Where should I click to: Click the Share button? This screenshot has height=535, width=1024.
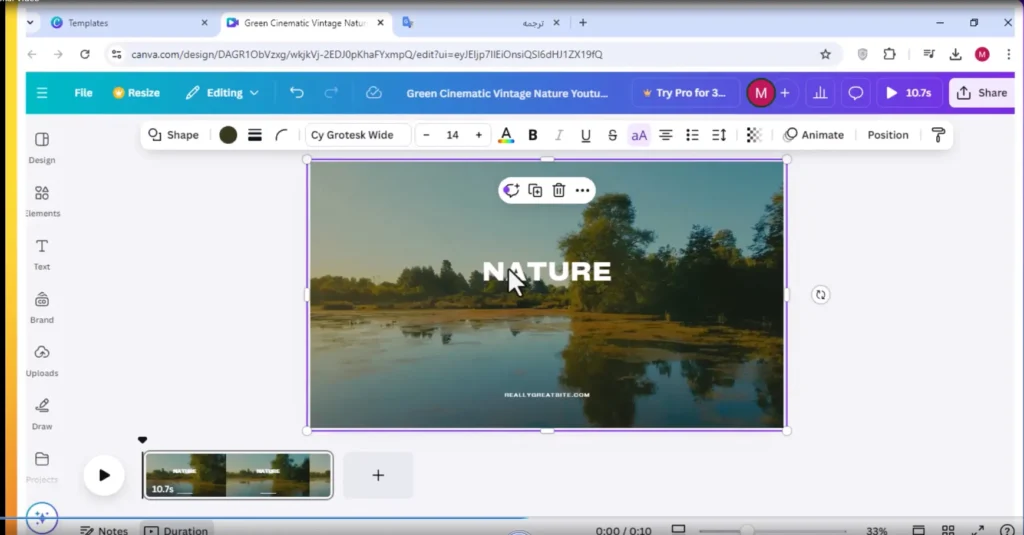(982, 93)
